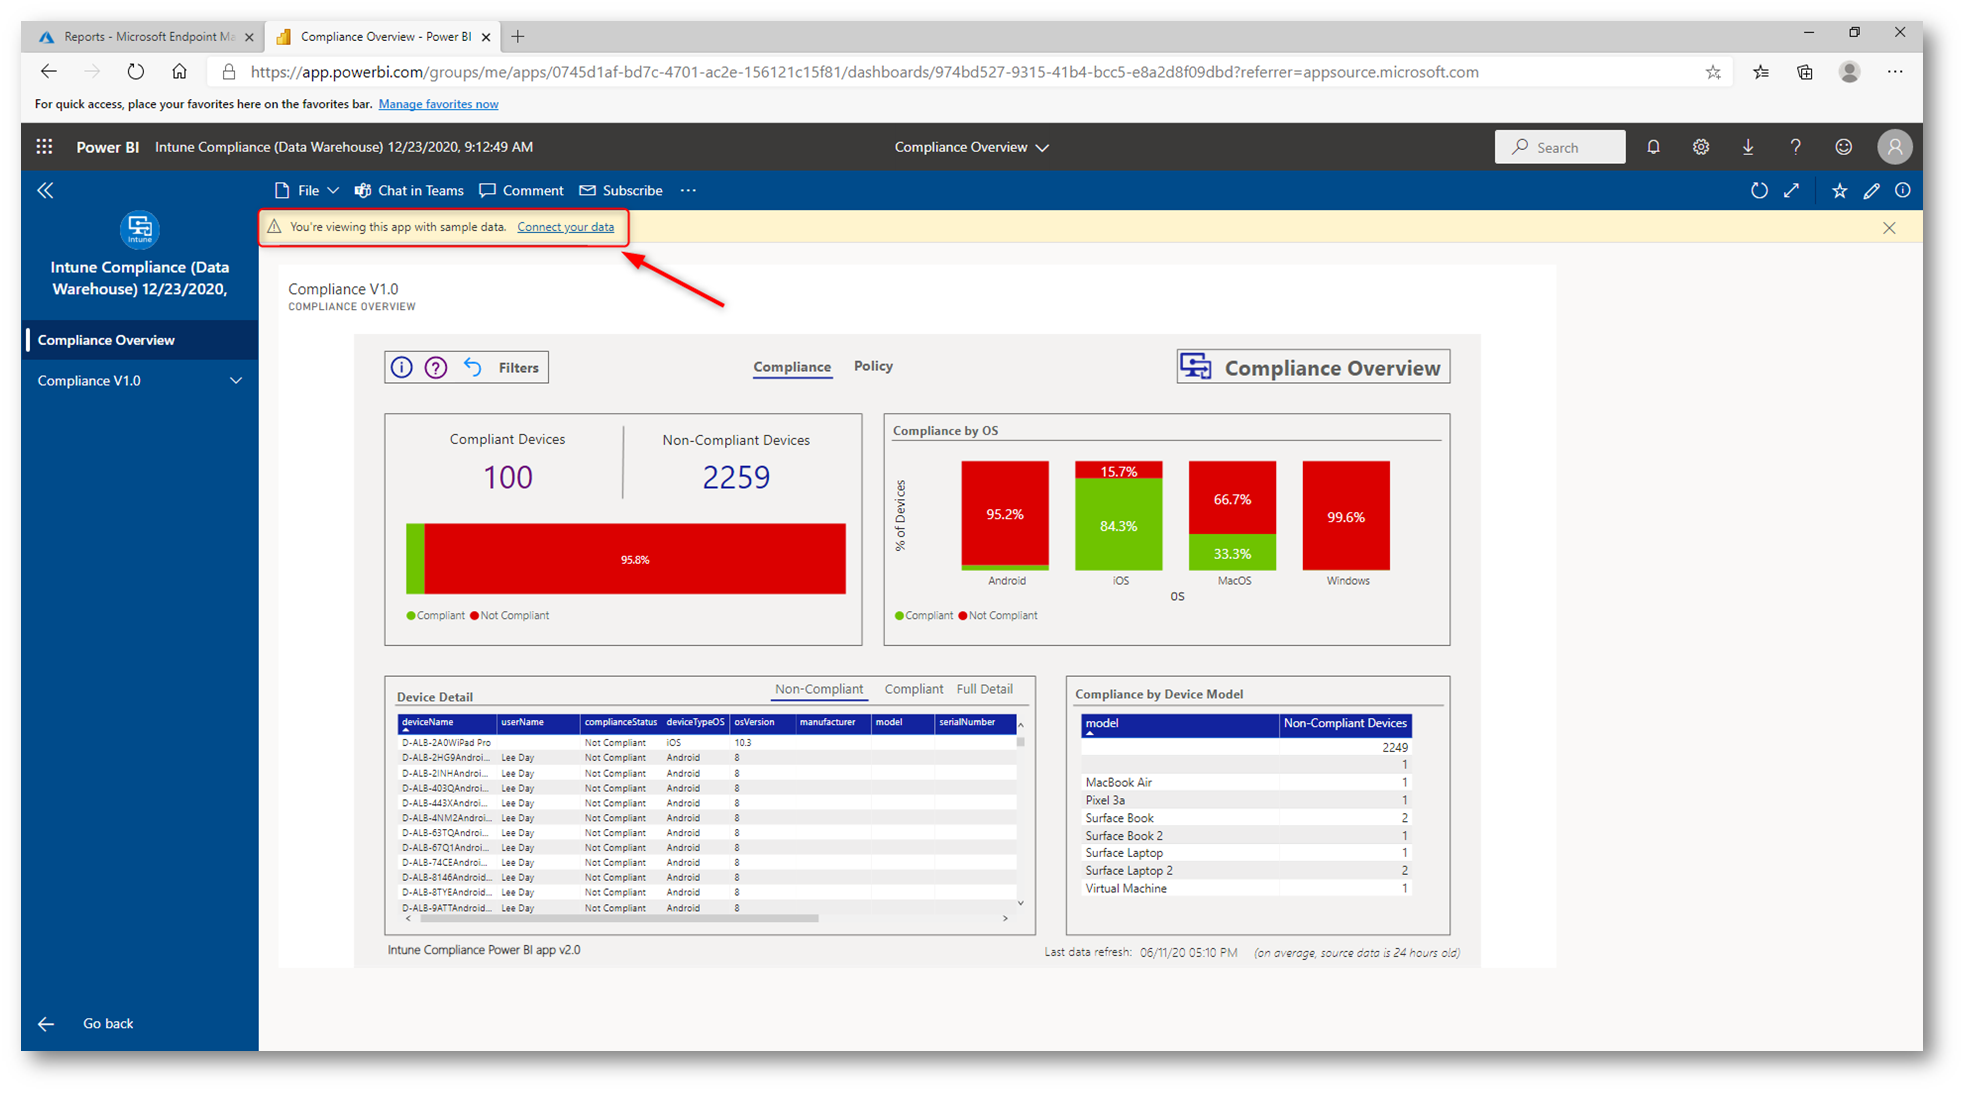Click the Device Detail horizontal scrollbar
1965x1093 pixels.
[620, 918]
